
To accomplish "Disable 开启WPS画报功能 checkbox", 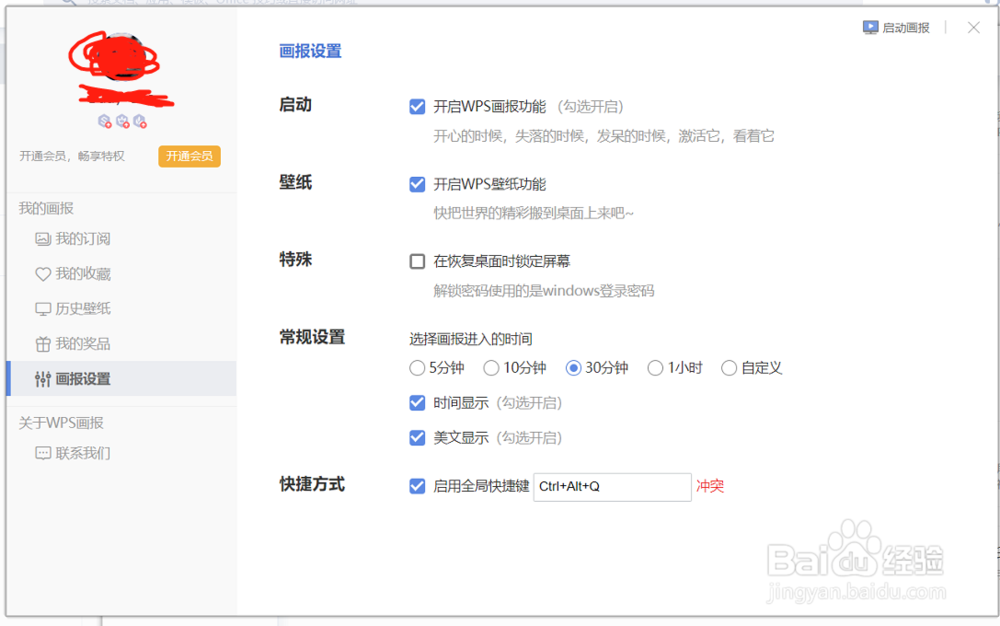I will (417, 106).
